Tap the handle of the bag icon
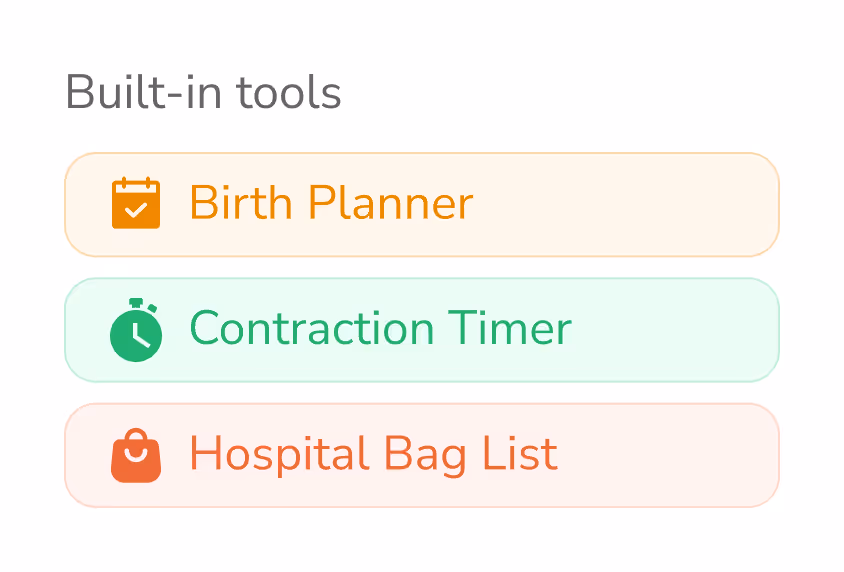This screenshot has height=572, width=844. click(x=136, y=435)
